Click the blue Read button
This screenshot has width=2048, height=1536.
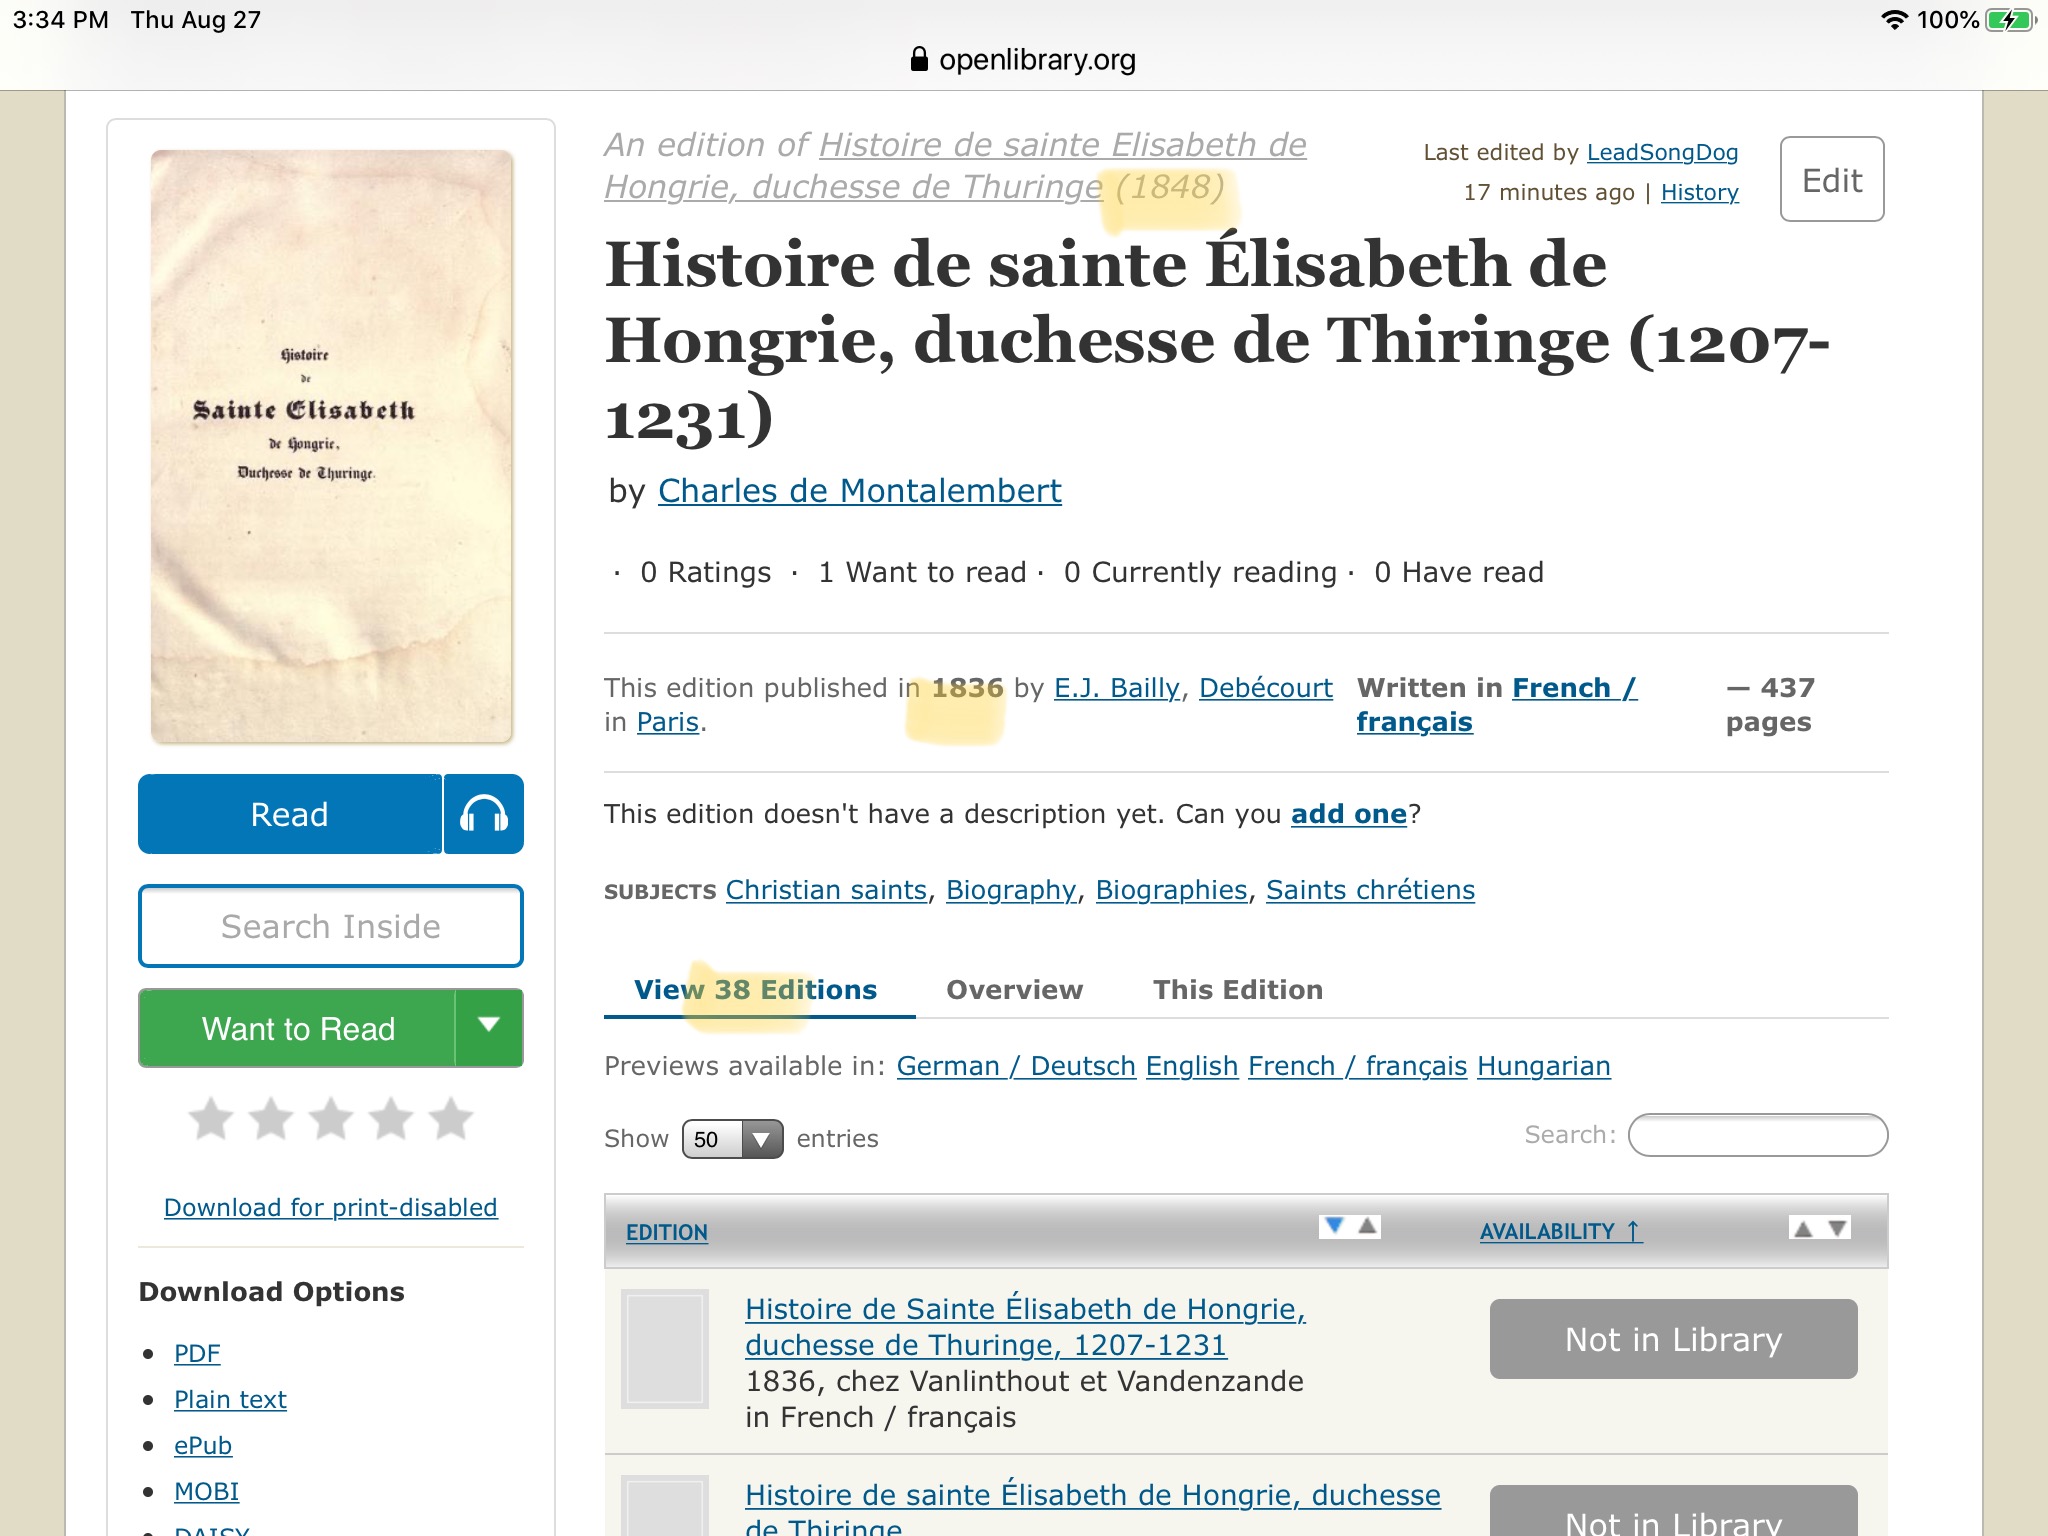(x=290, y=814)
